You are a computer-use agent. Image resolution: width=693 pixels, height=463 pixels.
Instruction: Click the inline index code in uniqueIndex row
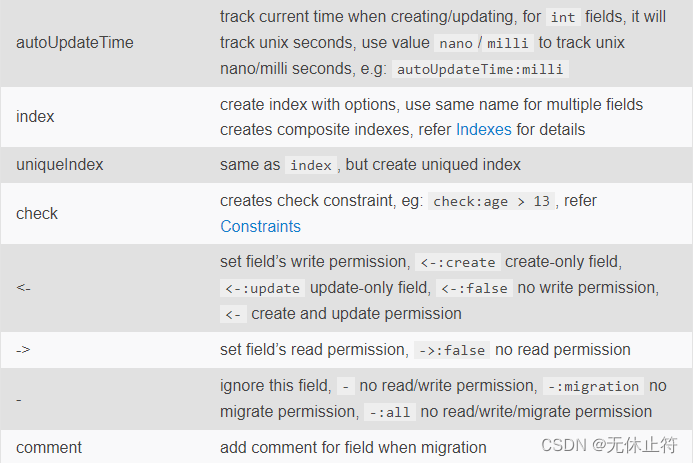[311, 165]
